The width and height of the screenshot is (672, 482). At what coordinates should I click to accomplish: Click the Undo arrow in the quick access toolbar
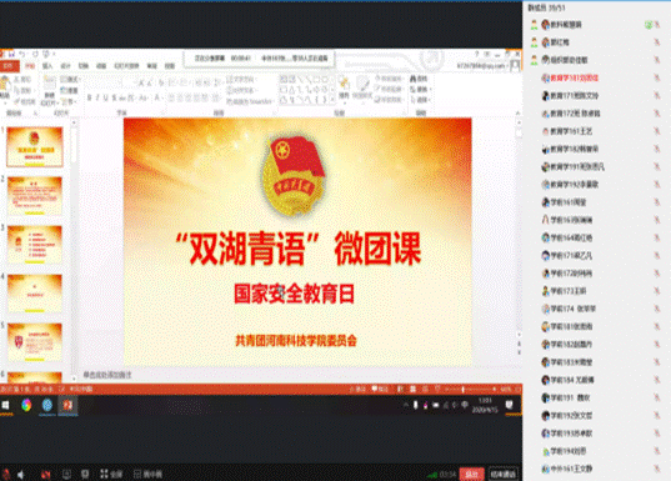23,54
